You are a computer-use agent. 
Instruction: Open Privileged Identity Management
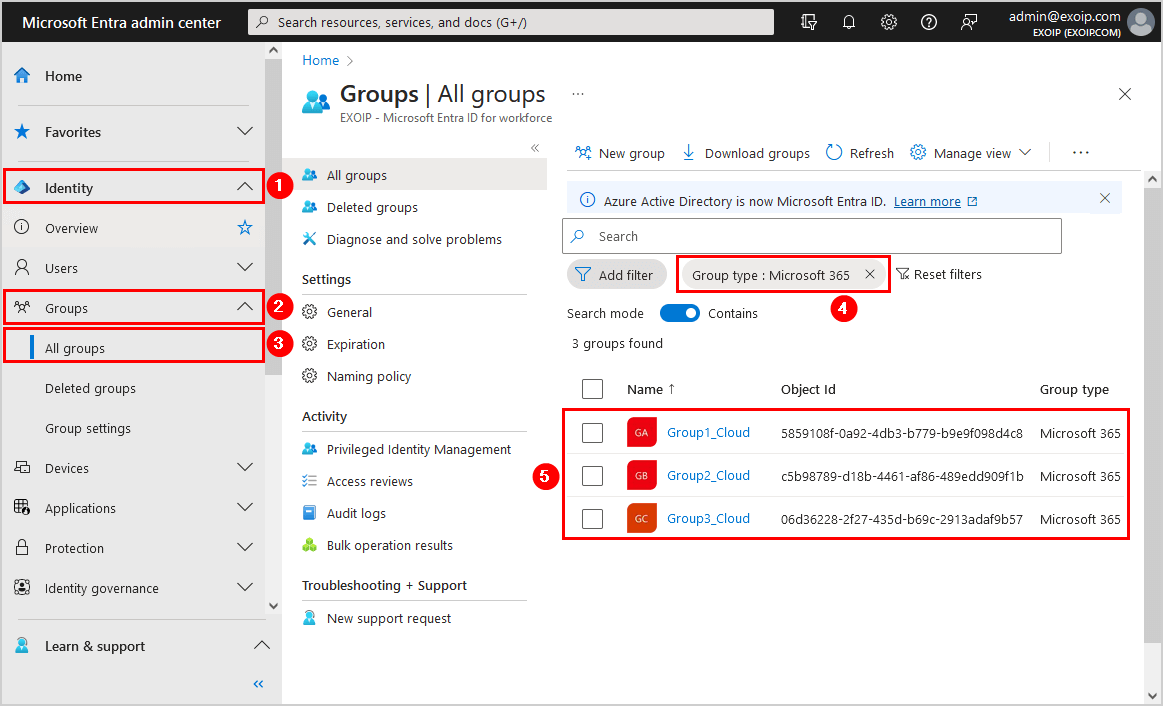(x=418, y=449)
